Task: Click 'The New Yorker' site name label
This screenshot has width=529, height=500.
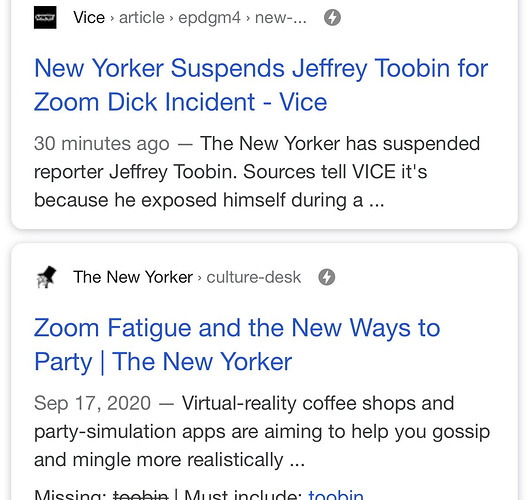Action: [133, 277]
